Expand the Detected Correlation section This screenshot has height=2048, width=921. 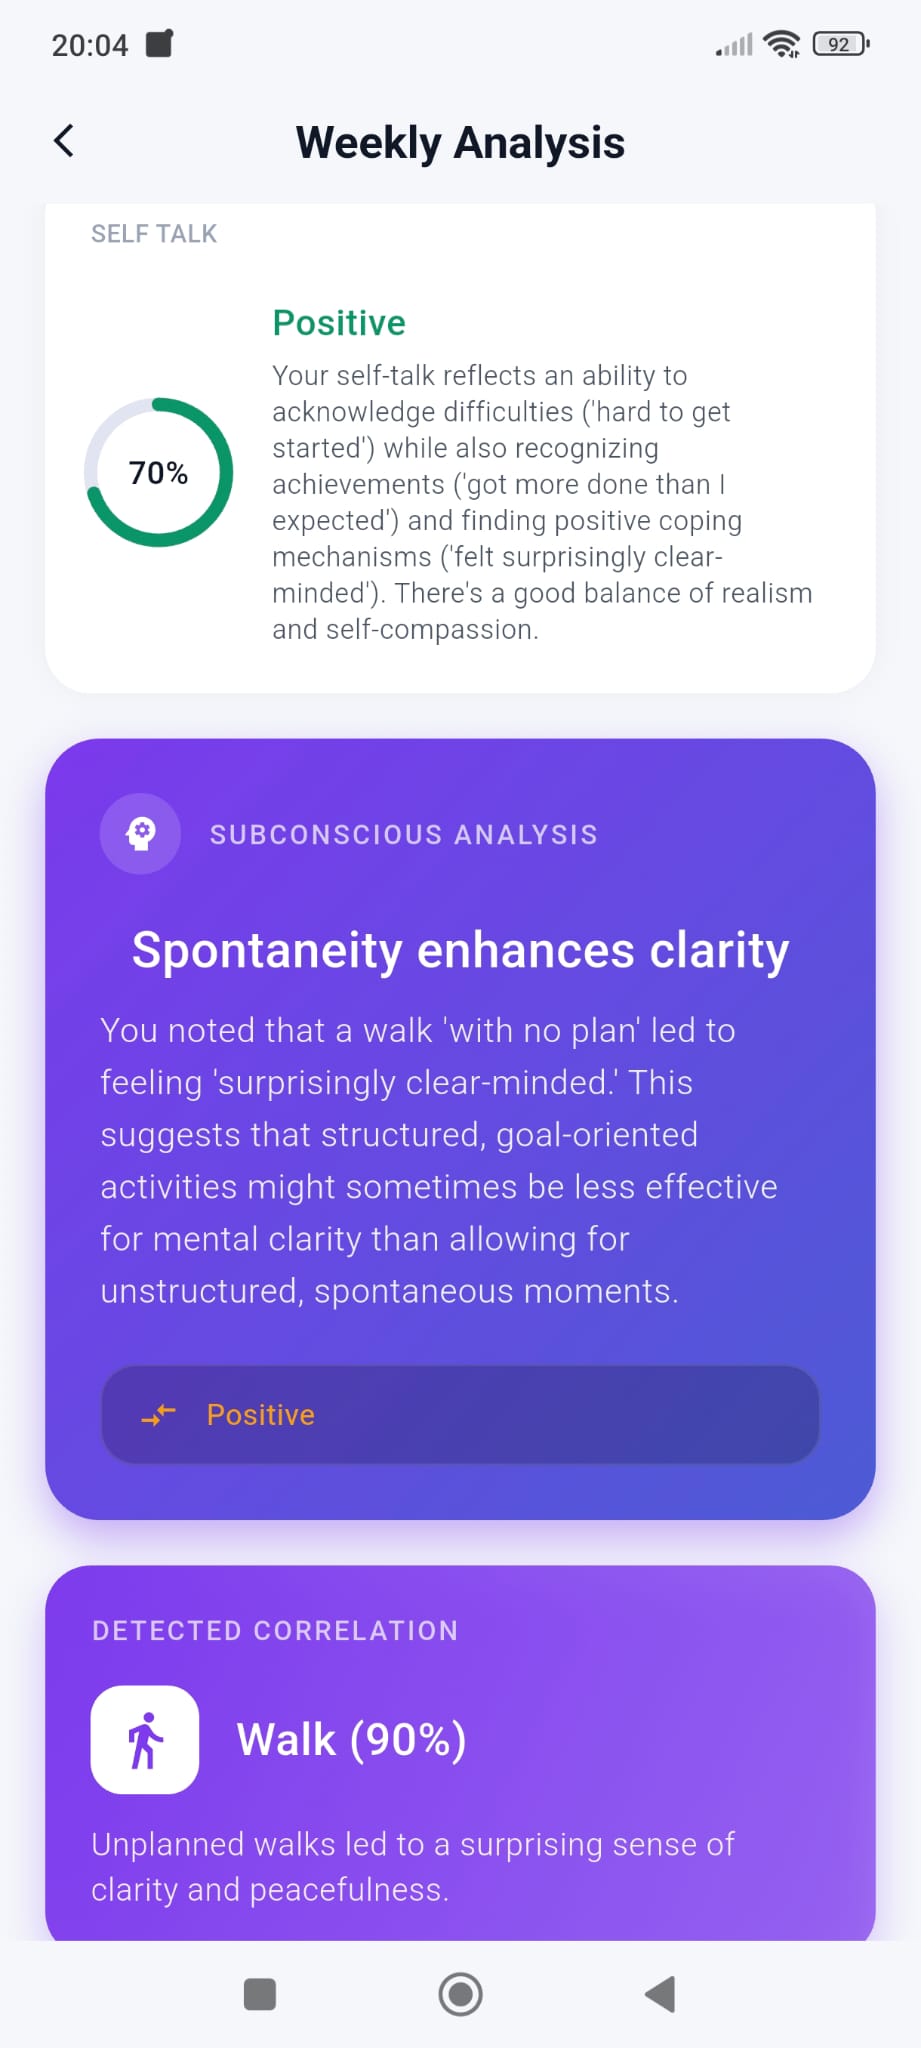pos(274,1630)
